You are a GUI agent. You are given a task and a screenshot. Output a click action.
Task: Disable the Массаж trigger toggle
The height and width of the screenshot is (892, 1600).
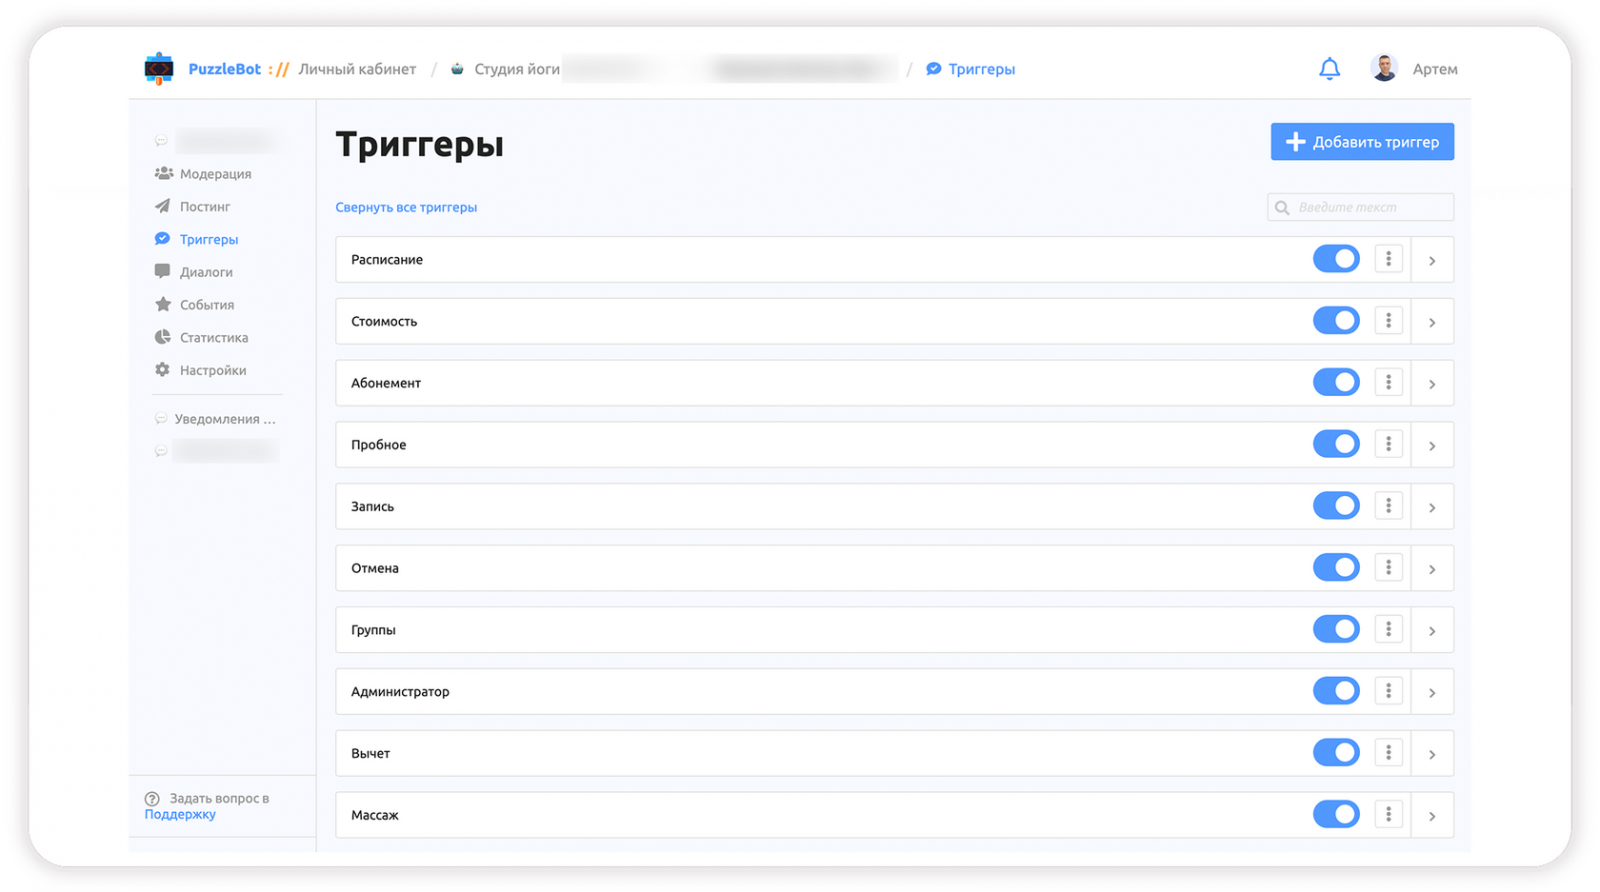(x=1336, y=815)
